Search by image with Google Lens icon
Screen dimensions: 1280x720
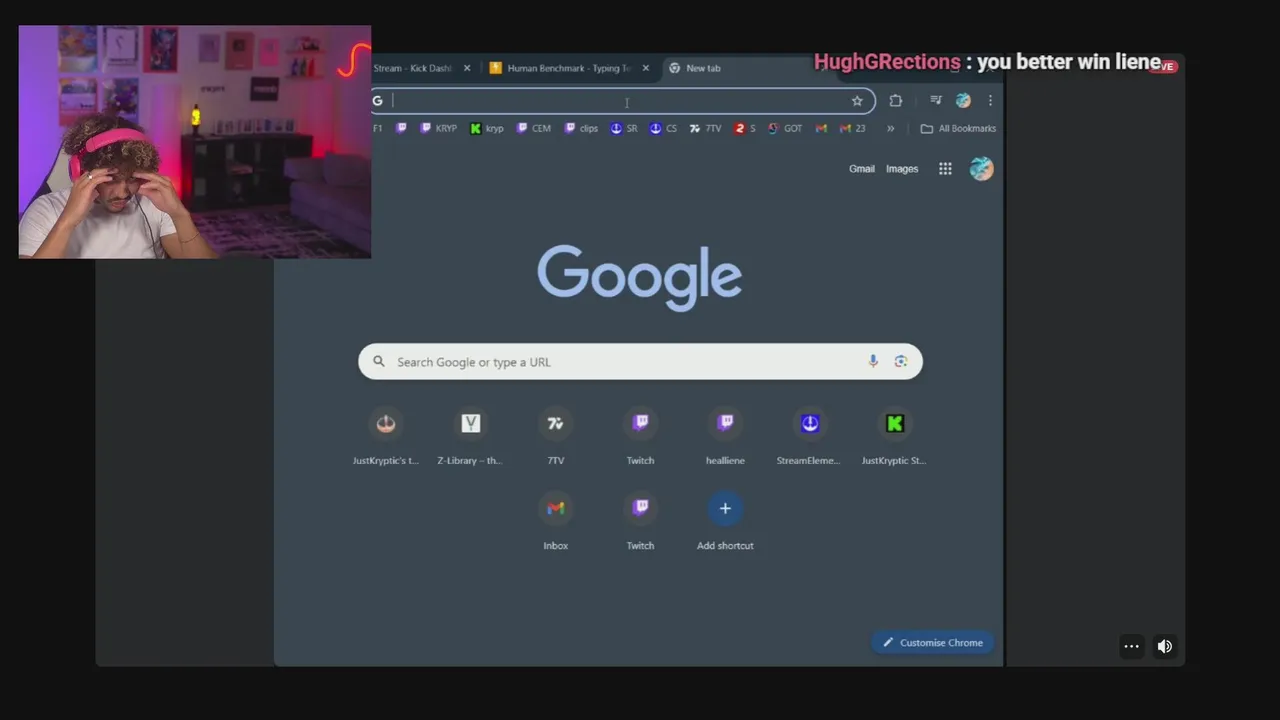(x=901, y=362)
